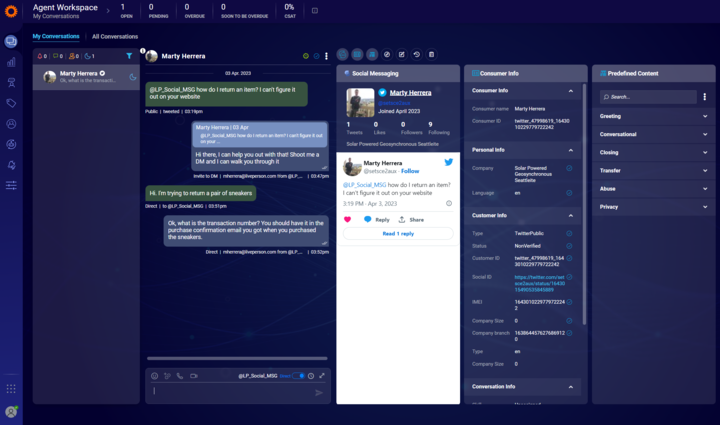Click Marty Herrera profile photo in Social Messaging
Image resolution: width=720 pixels, height=425 pixels.
click(x=360, y=103)
